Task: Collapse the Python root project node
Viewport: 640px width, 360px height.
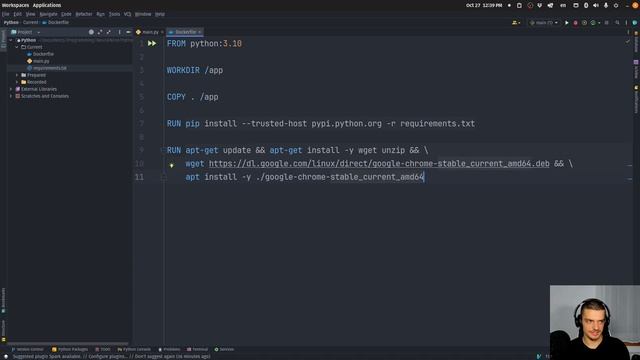Action: pyautogui.click(x=11, y=40)
